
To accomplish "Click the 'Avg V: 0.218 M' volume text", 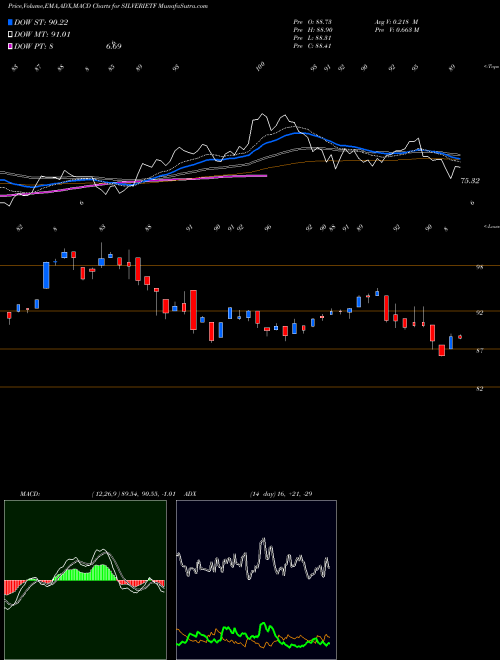I will coord(396,21).
